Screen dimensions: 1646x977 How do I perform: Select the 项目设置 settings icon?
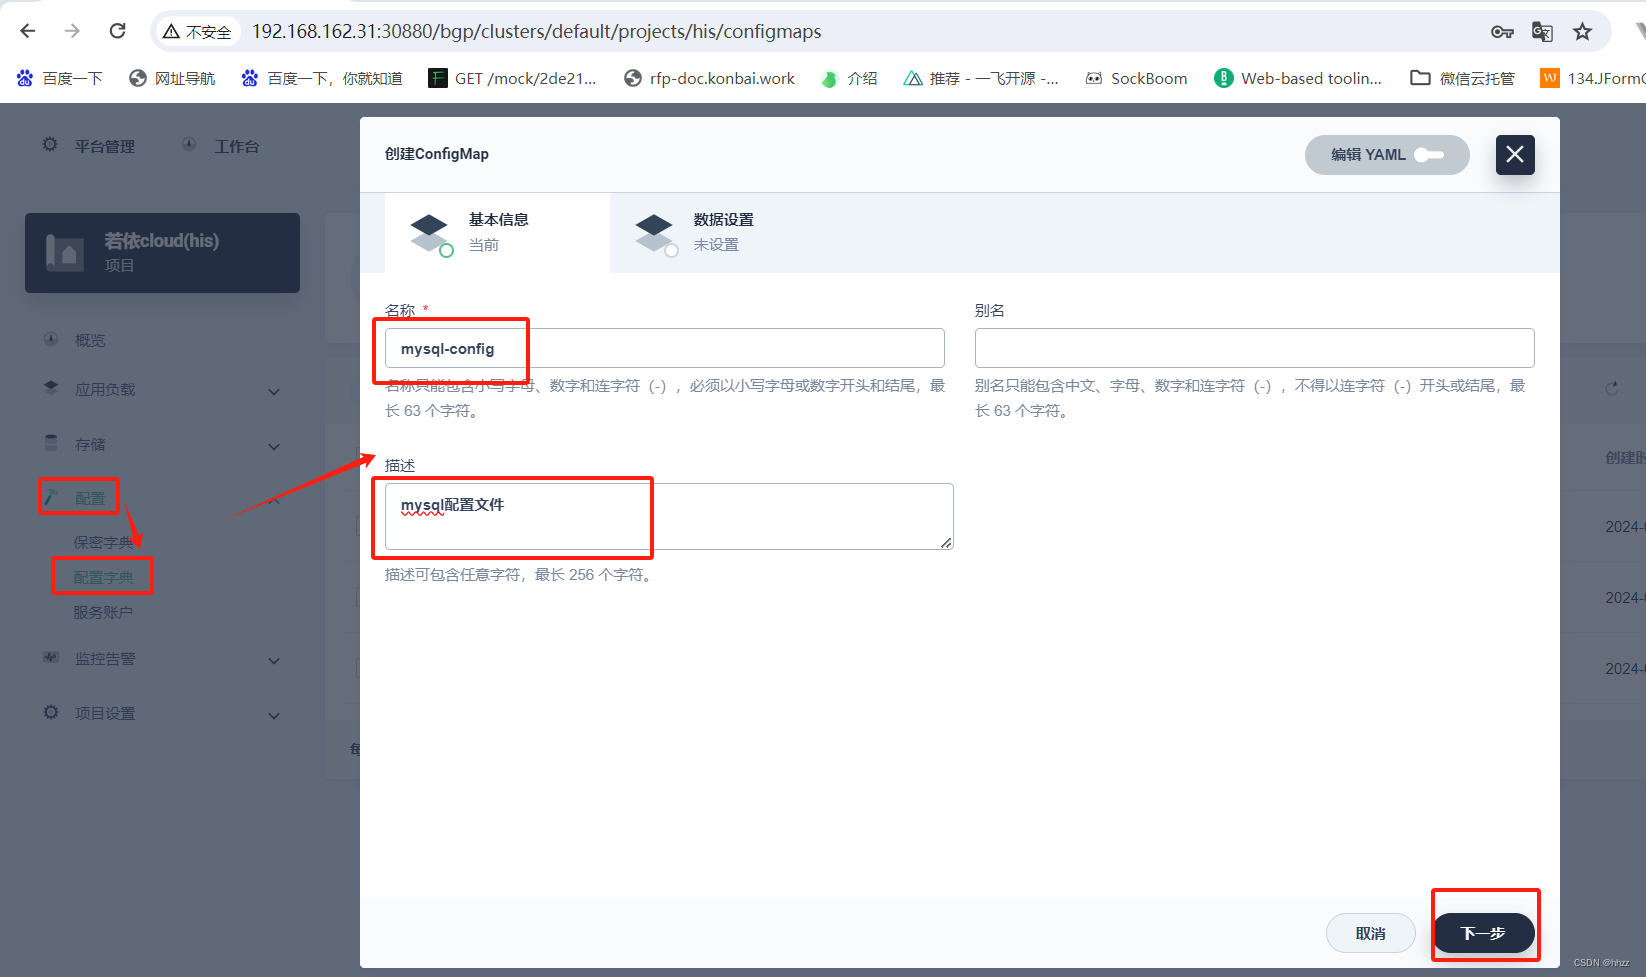[51, 712]
